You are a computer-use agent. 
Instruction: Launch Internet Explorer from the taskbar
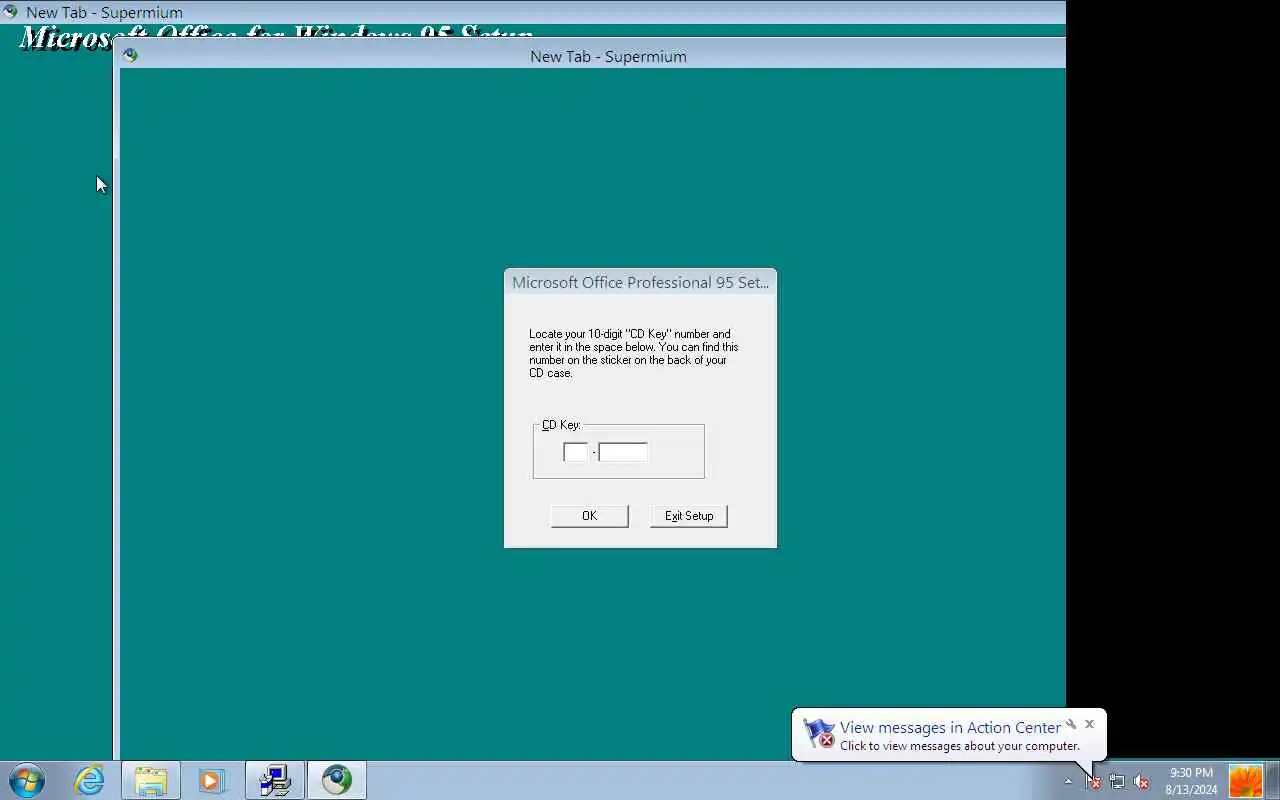point(89,780)
